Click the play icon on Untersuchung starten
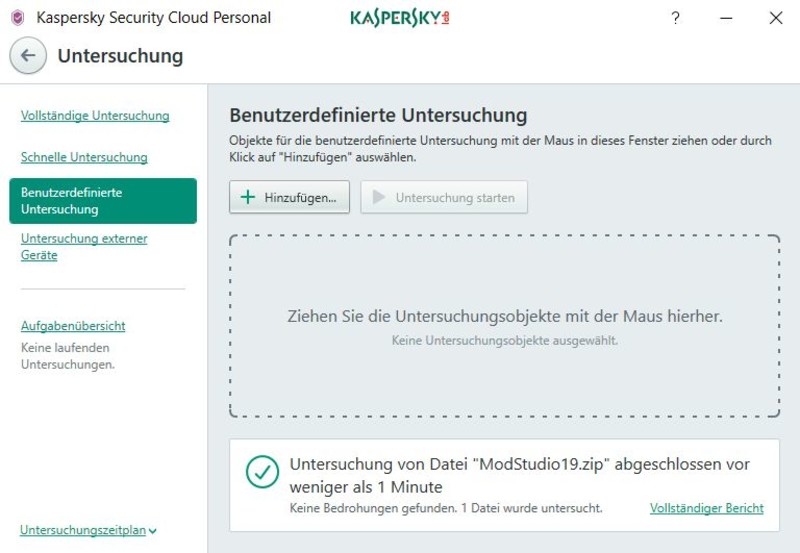800x553 pixels. (x=378, y=197)
